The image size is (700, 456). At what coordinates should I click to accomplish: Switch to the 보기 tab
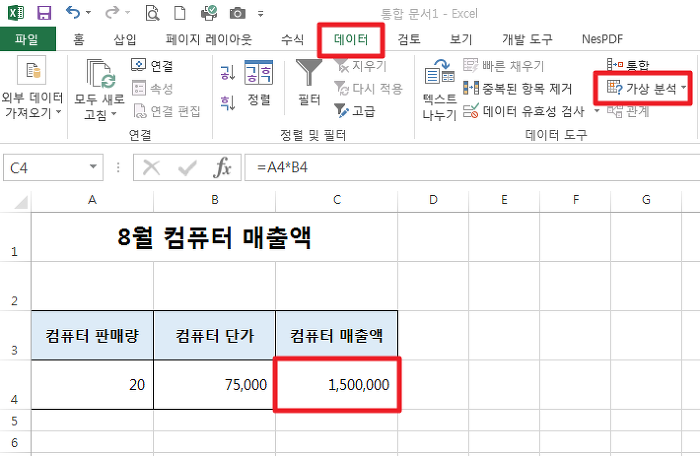tap(461, 39)
